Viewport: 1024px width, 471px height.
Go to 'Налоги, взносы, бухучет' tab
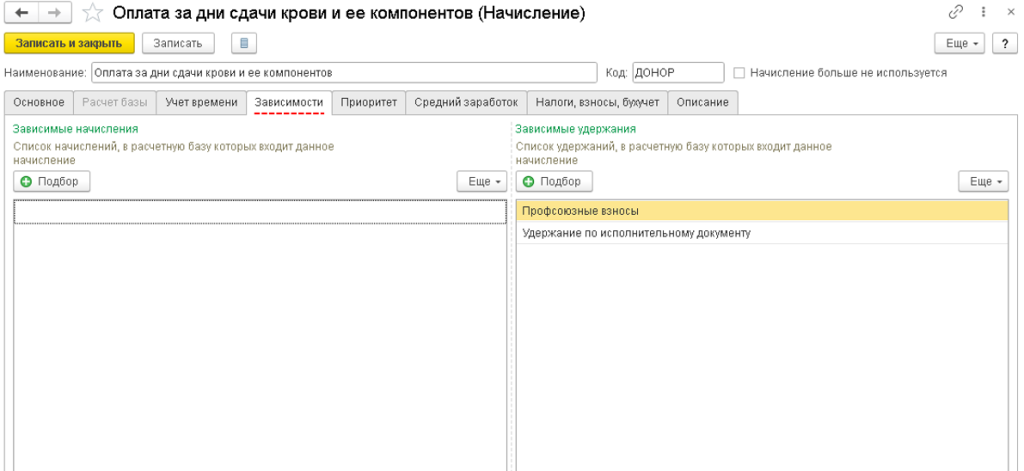click(x=596, y=102)
